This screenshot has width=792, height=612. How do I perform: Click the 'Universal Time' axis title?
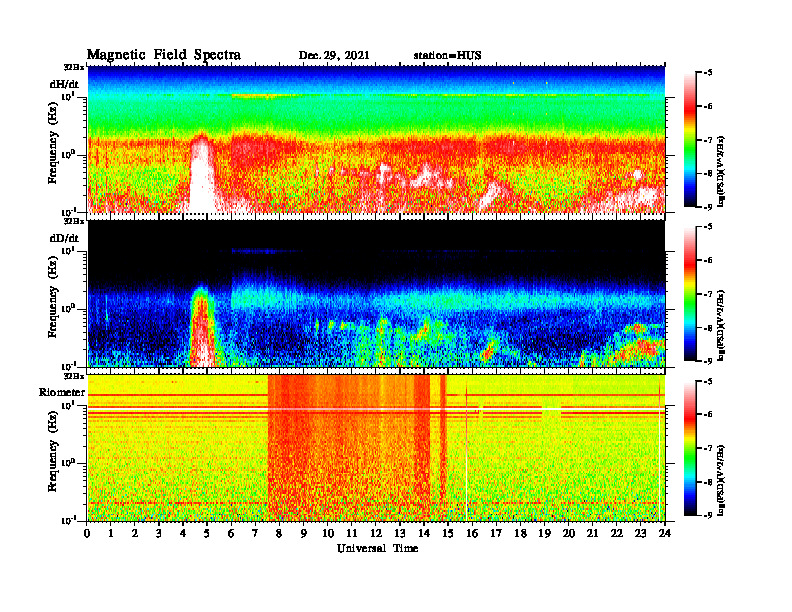[x=377, y=548]
